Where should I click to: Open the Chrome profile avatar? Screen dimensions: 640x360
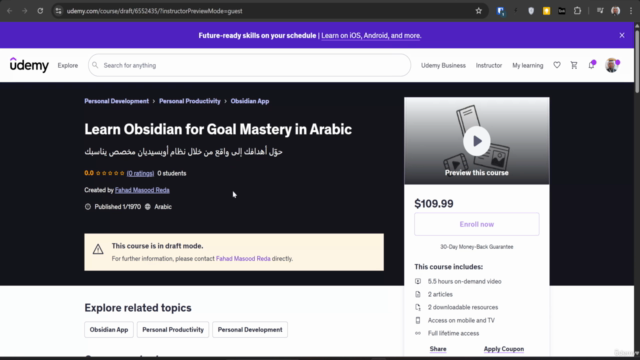pos(616,11)
